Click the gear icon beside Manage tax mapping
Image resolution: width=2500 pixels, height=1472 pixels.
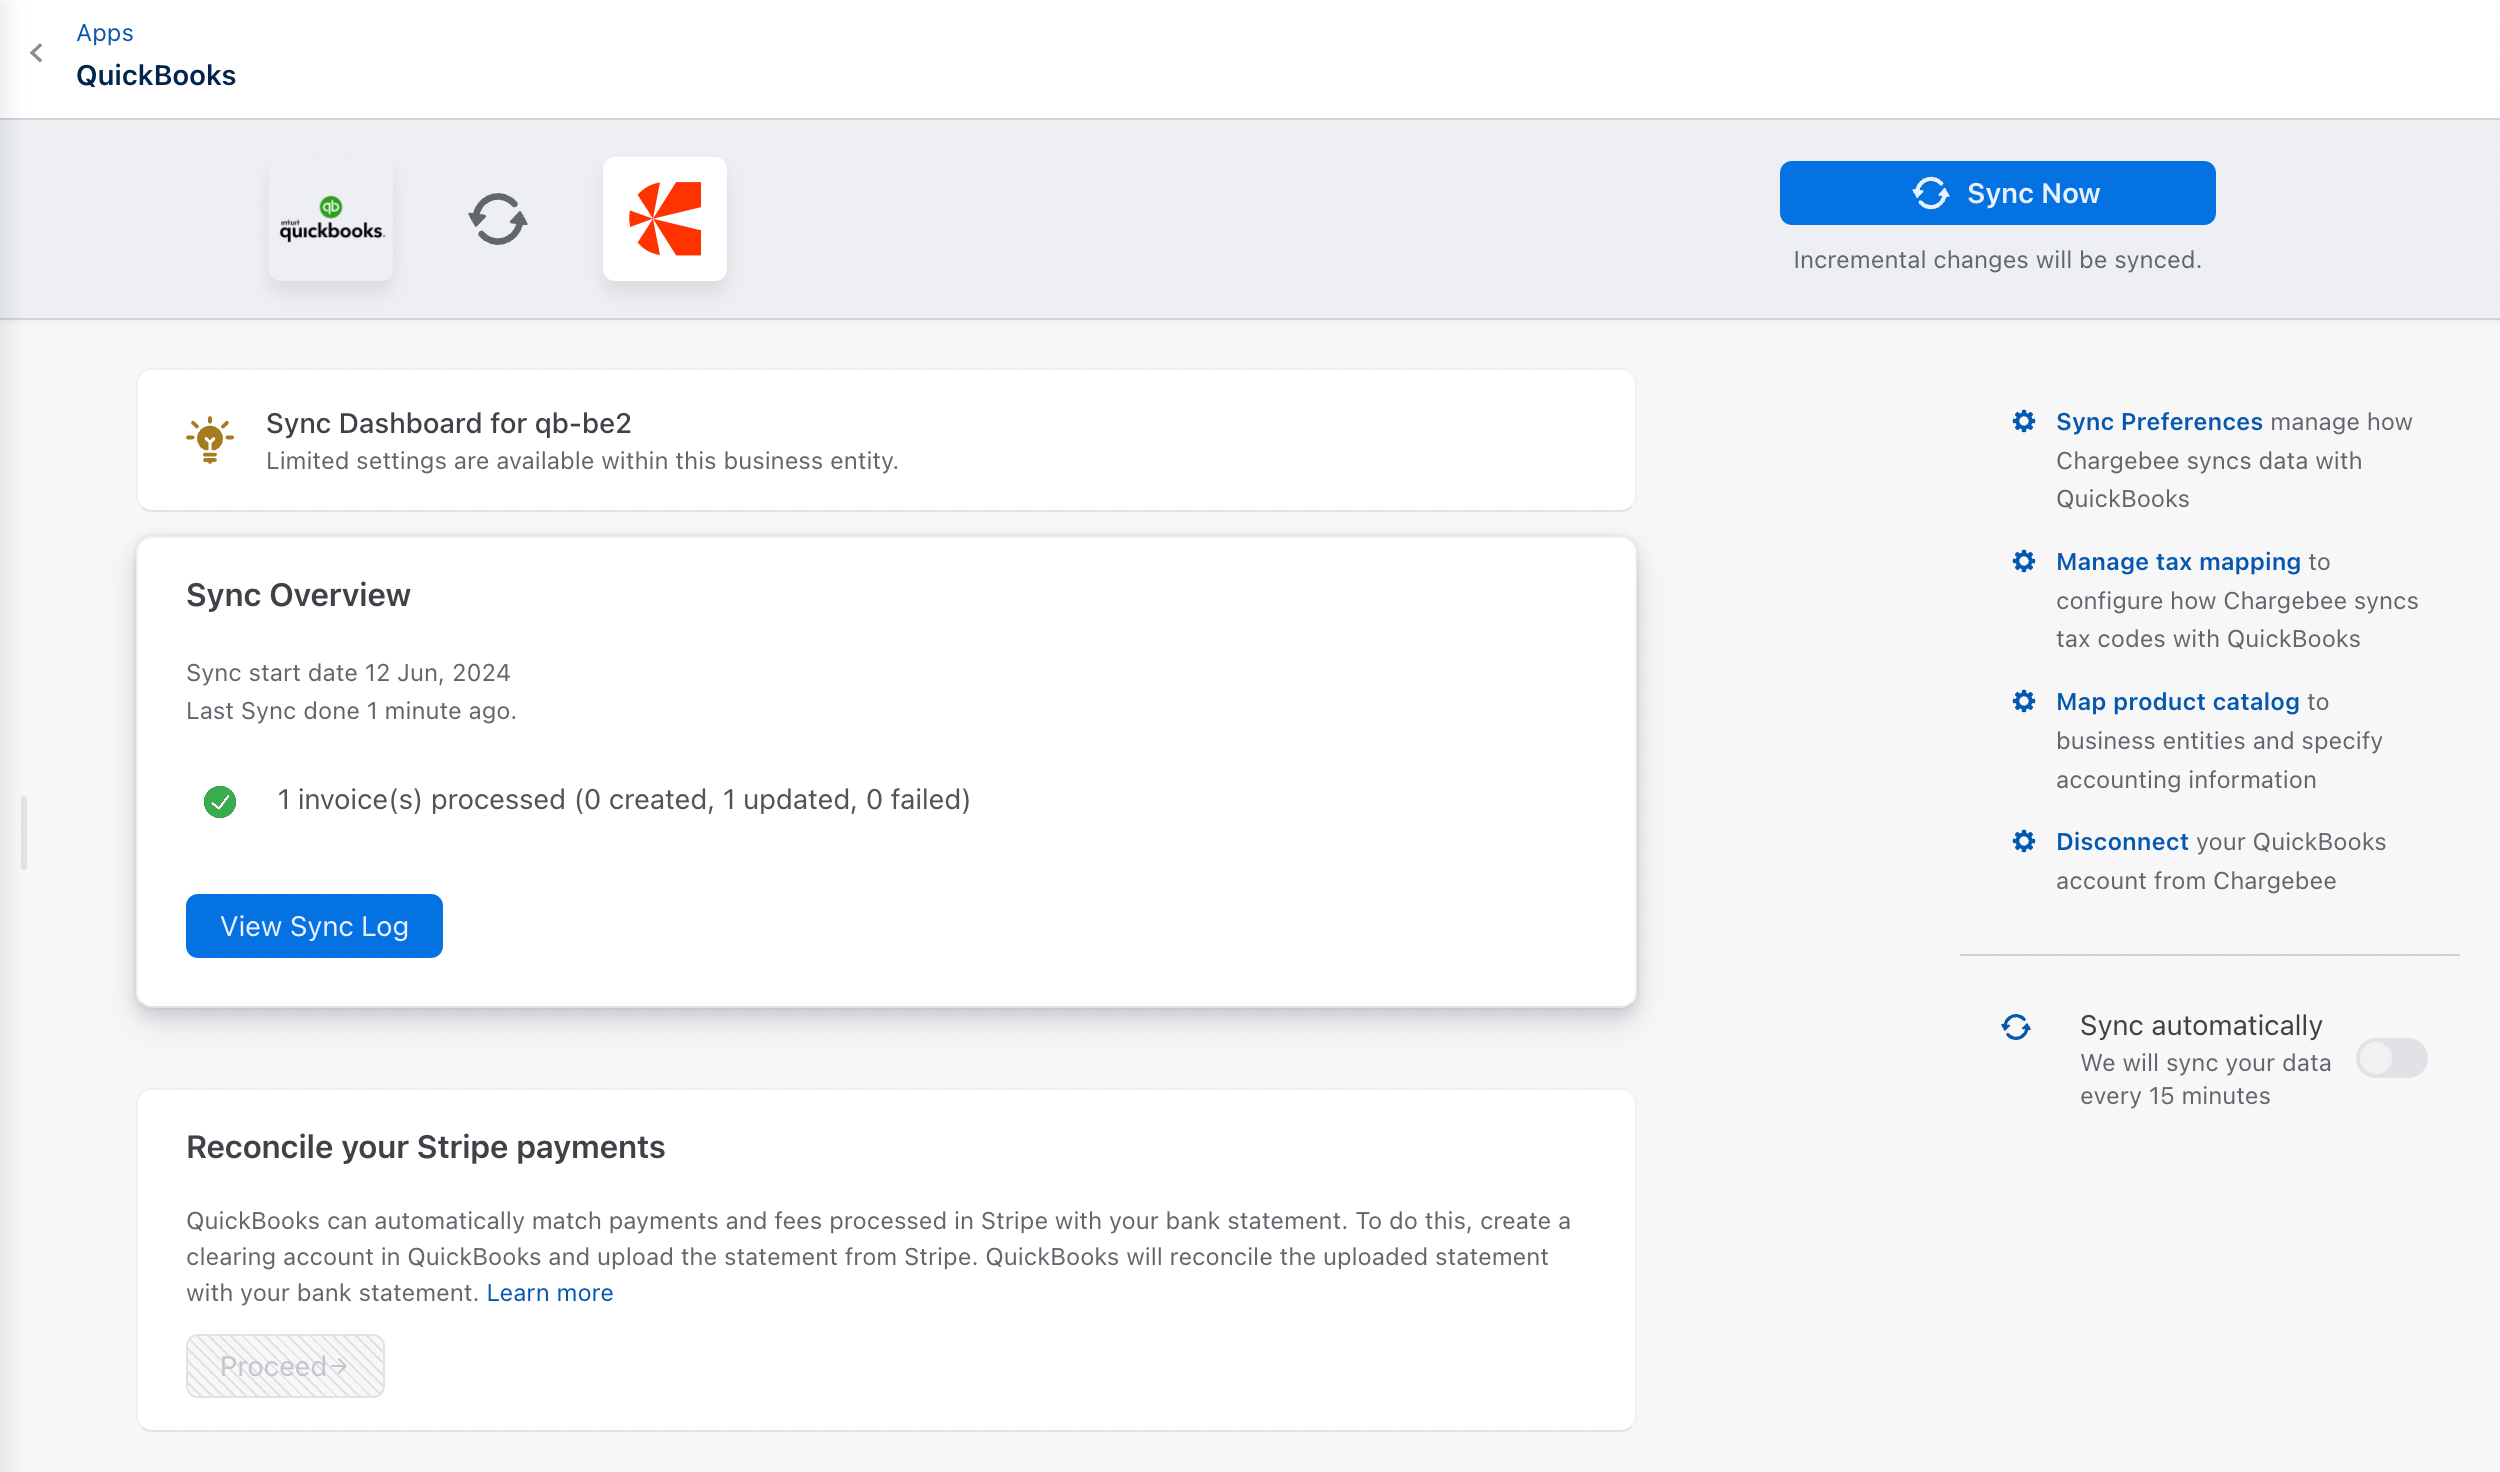(2024, 562)
